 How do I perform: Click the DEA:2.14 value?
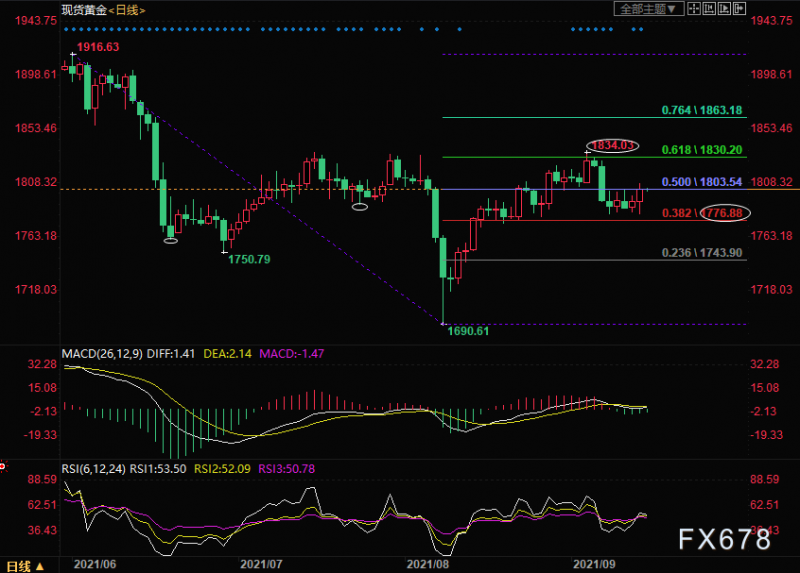[228, 354]
